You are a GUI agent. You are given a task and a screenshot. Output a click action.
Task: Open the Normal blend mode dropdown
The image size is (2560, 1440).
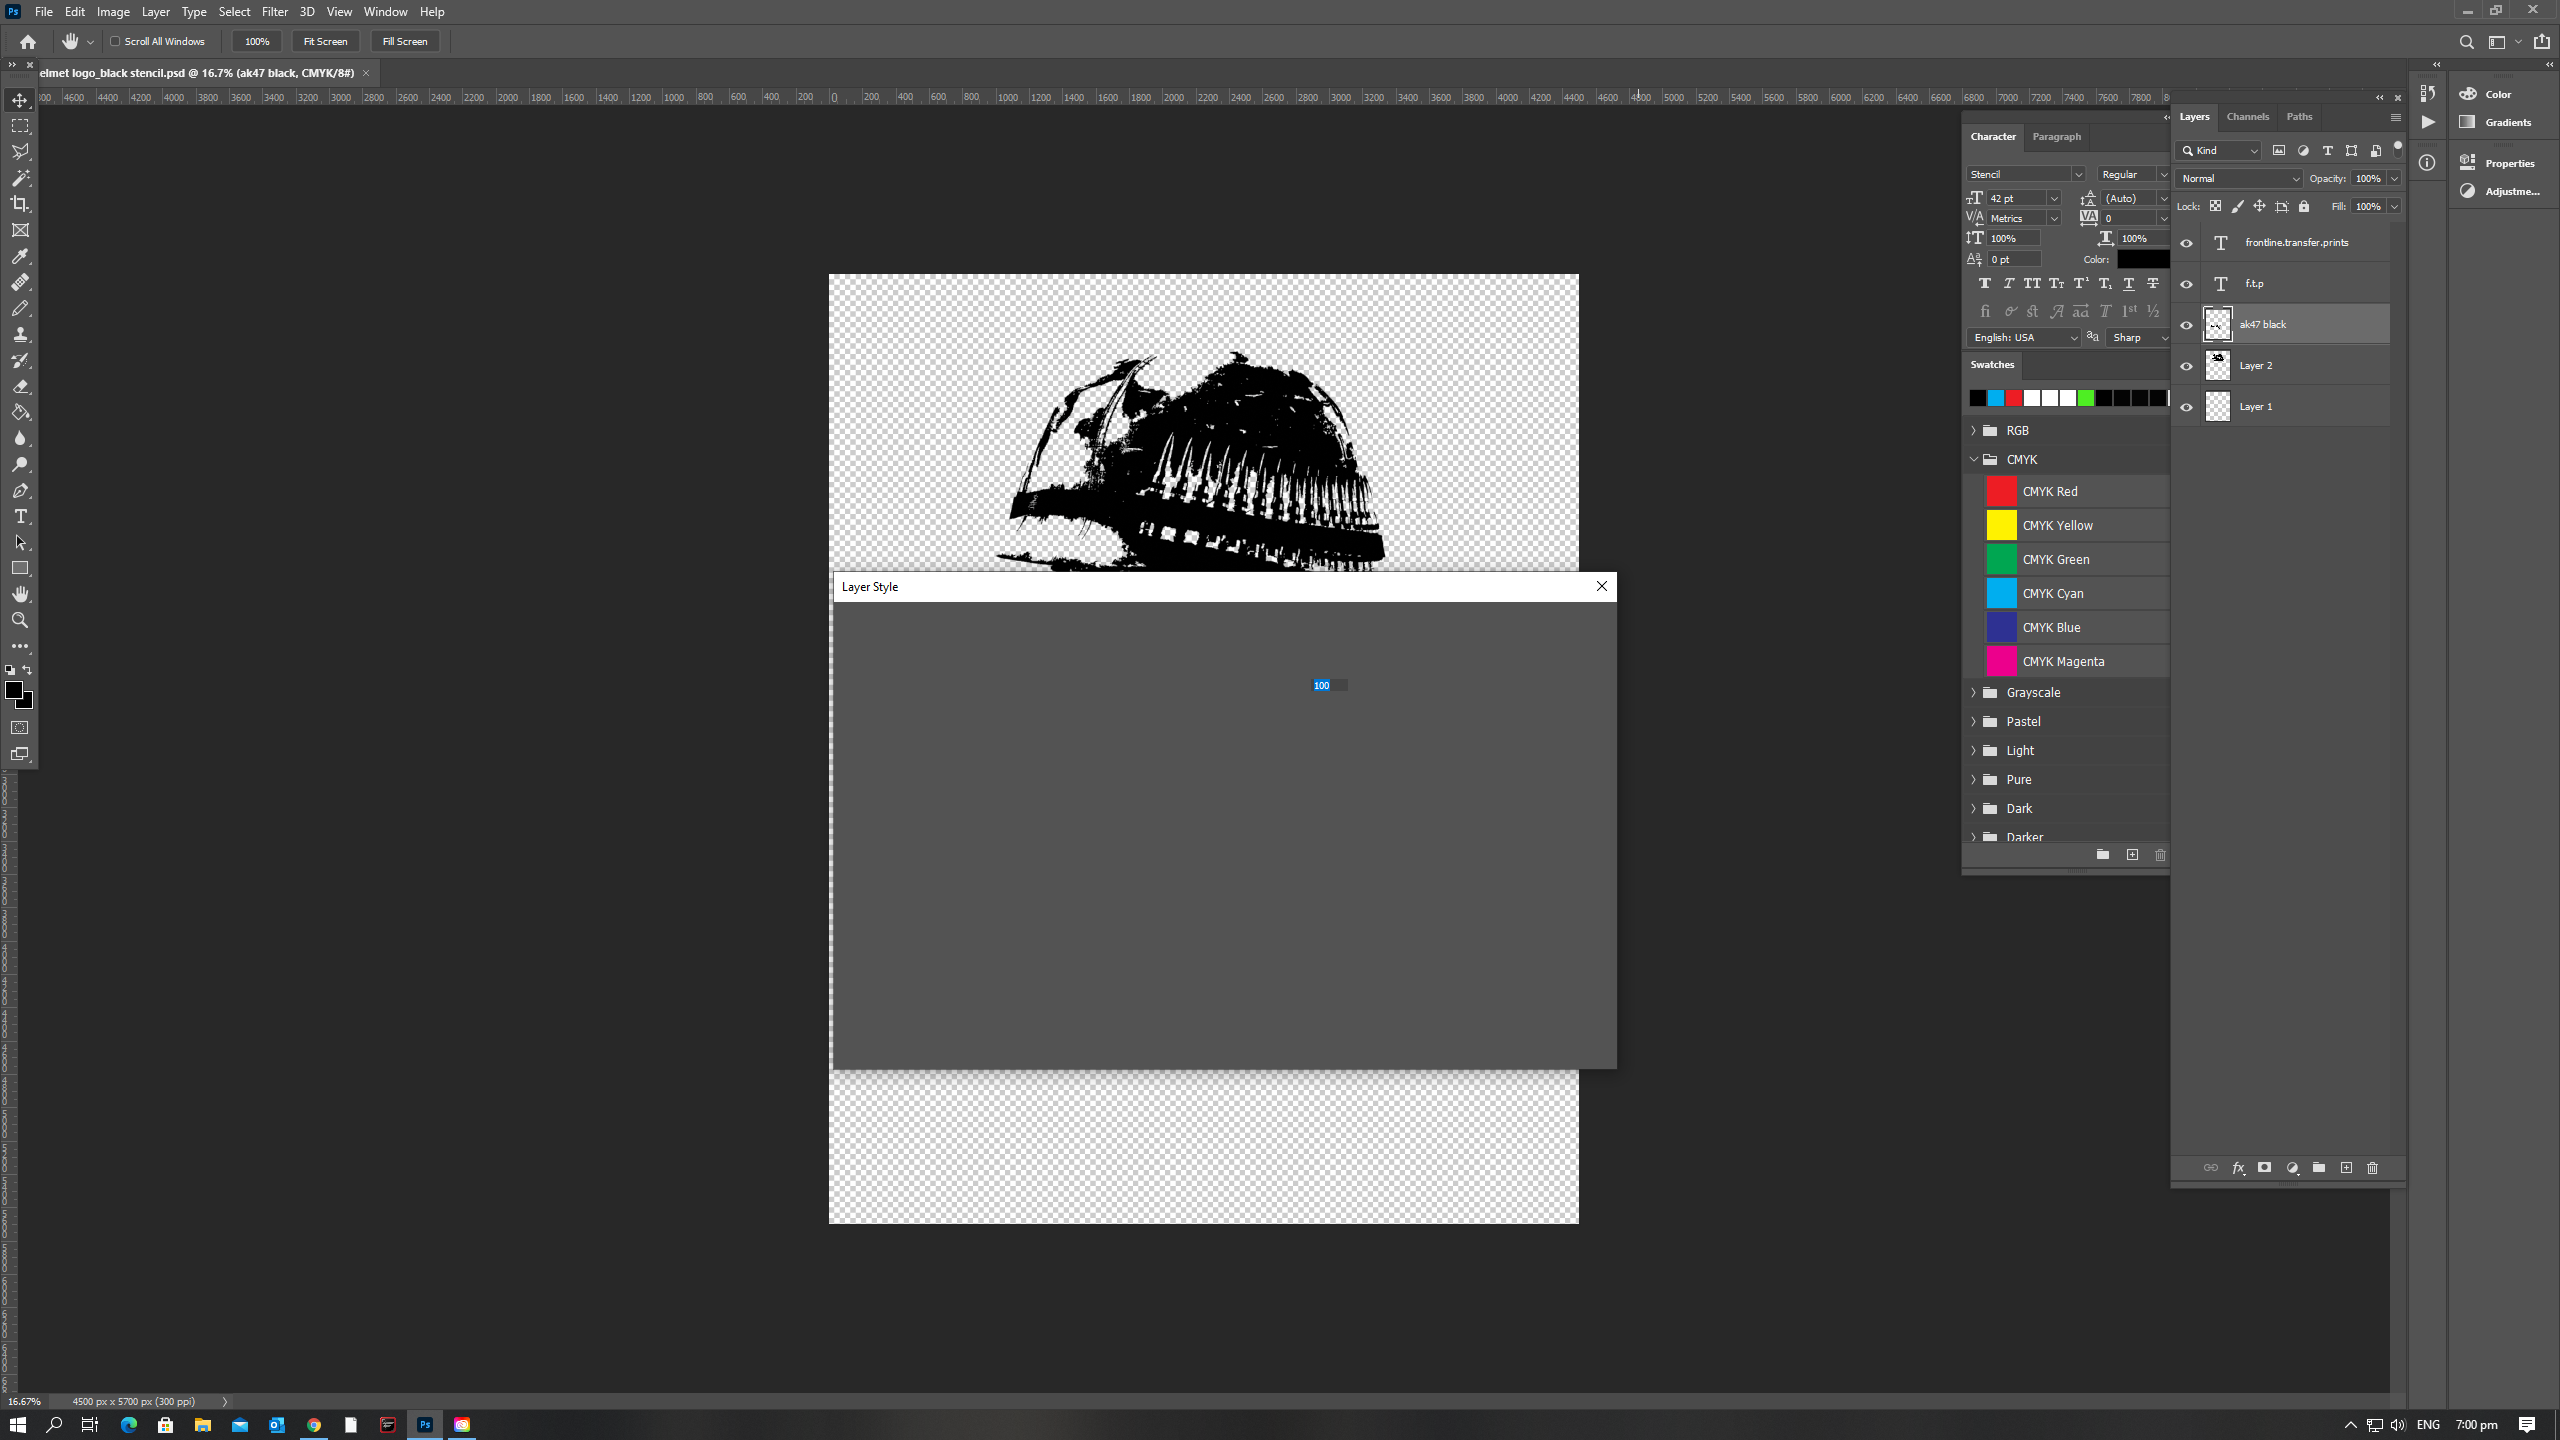2238,178
